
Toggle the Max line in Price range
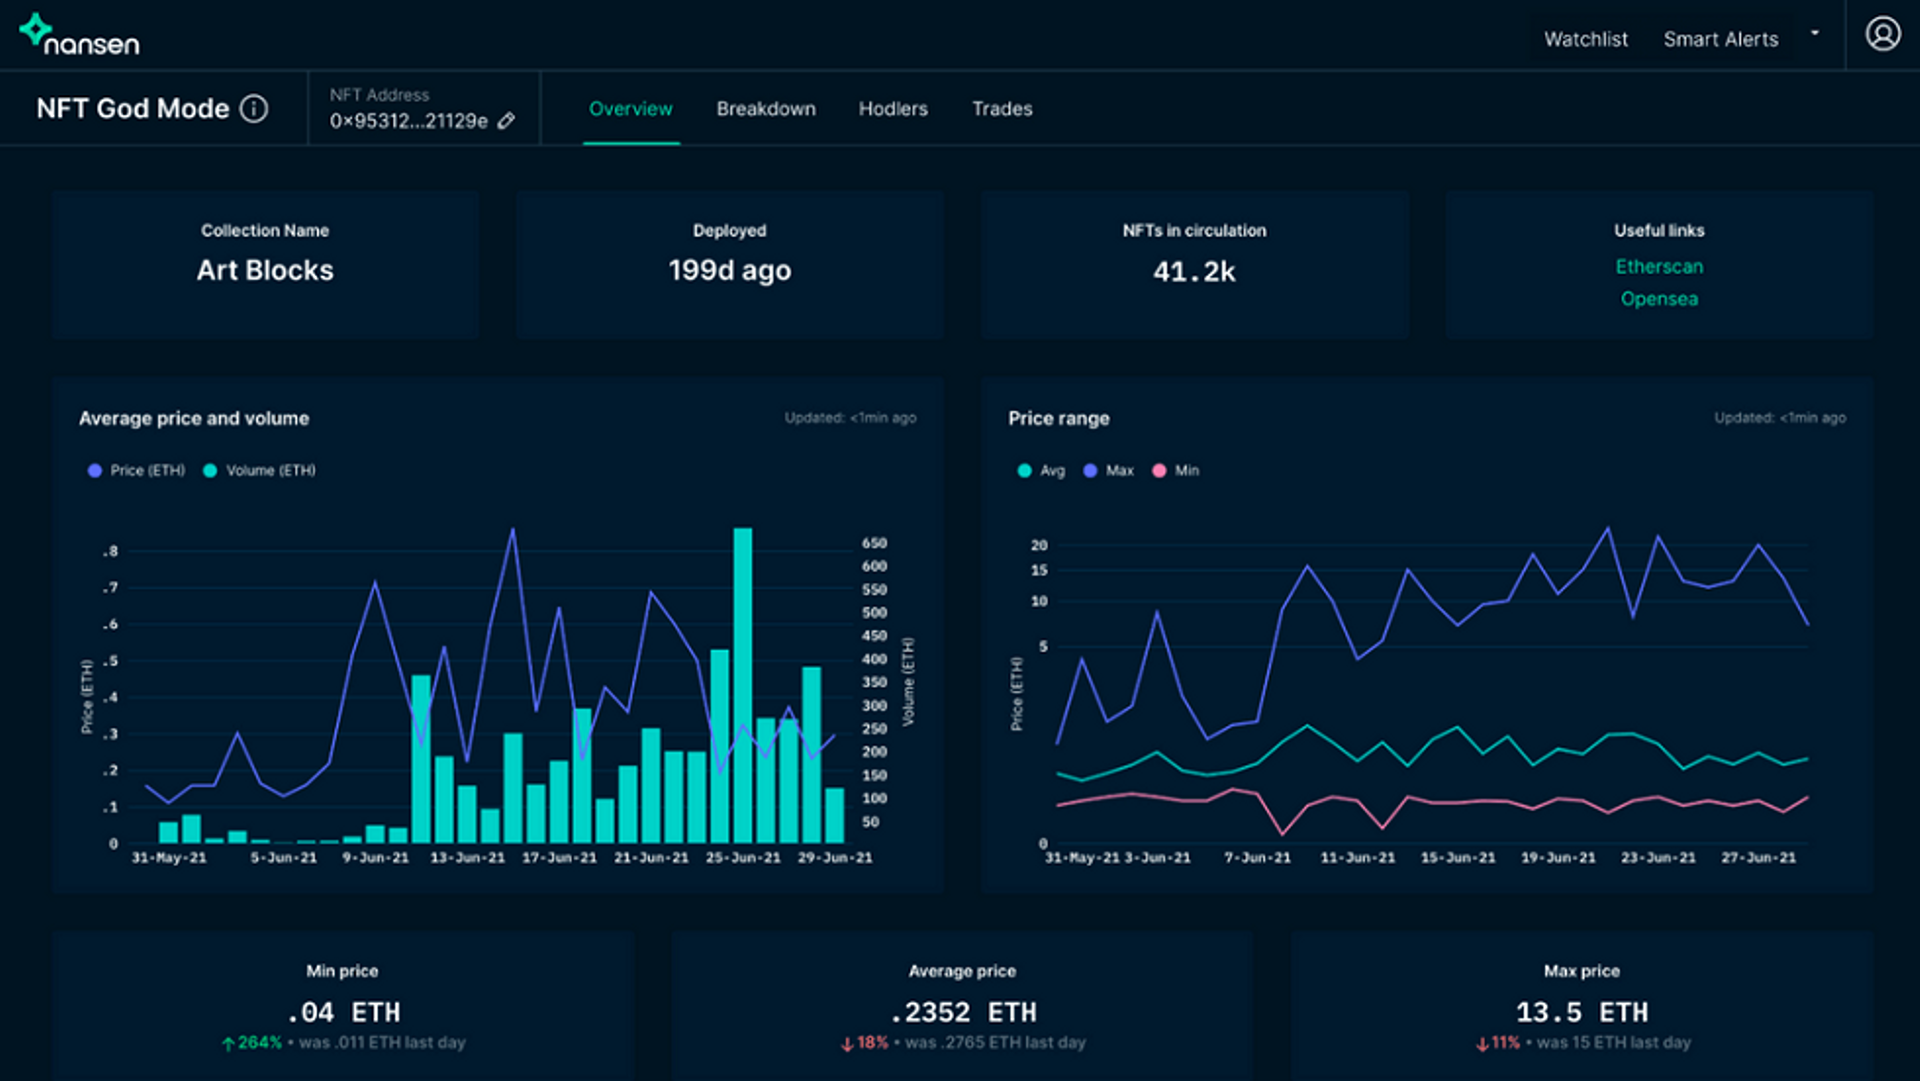point(1110,470)
